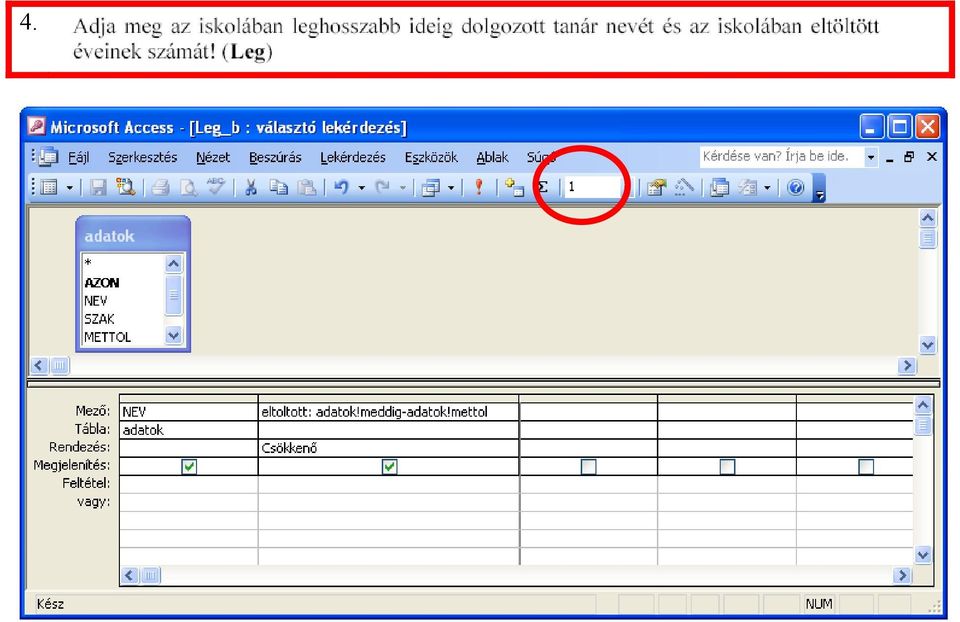Click the New Object toolbar icon
The image size is (960, 622).
[x=747, y=187]
